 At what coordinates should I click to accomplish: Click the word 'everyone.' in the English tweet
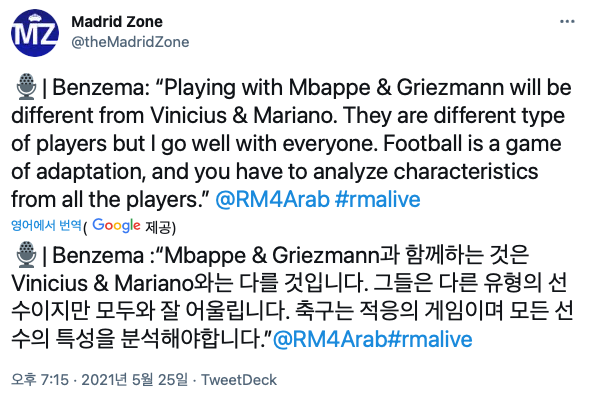(330, 145)
